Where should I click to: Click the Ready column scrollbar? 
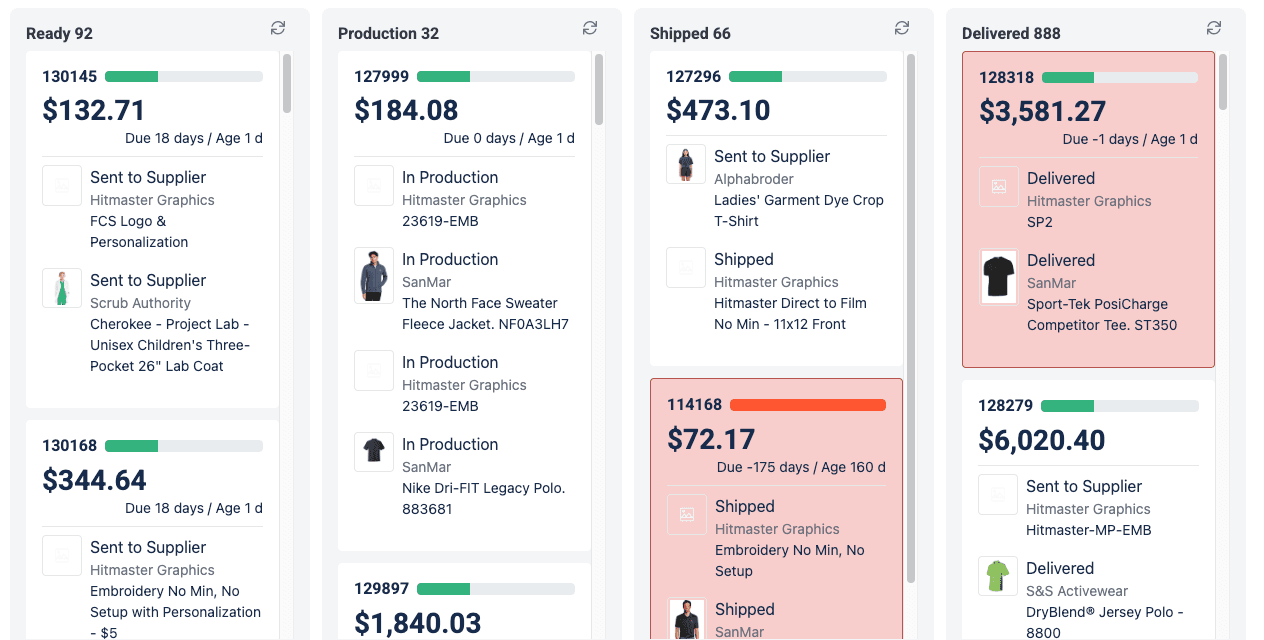(287, 83)
